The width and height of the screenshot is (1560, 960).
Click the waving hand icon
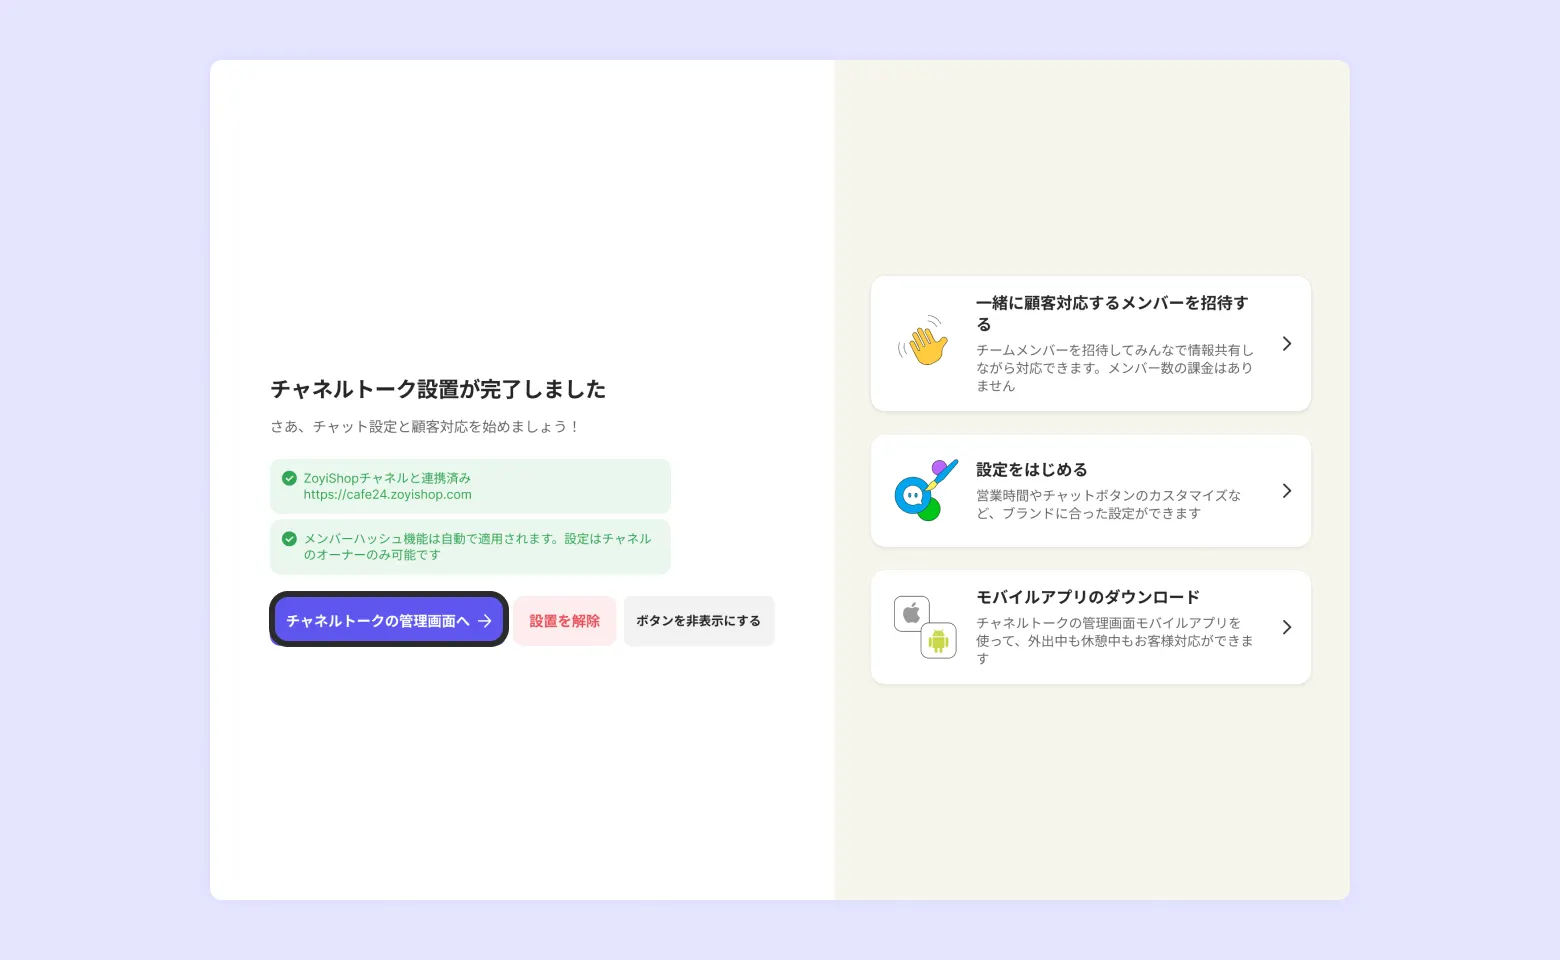(924, 342)
